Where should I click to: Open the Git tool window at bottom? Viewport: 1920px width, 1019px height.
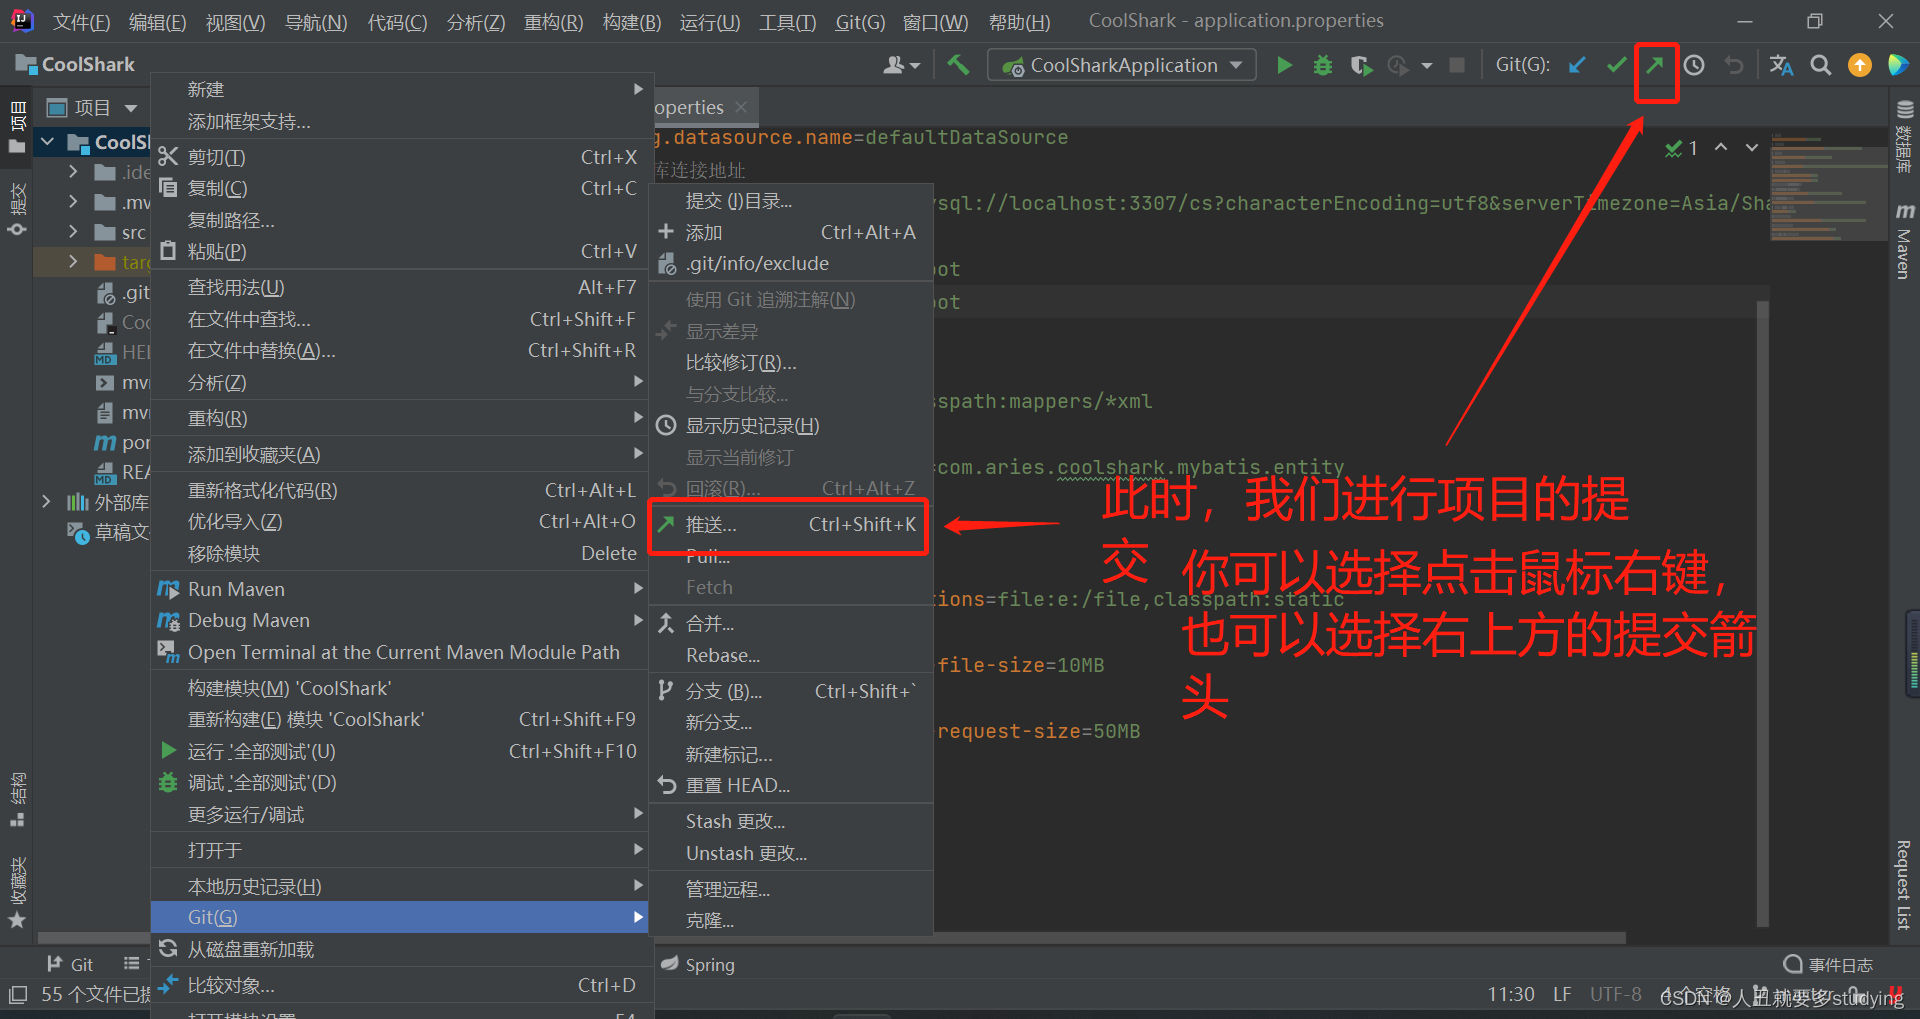[x=70, y=964]
